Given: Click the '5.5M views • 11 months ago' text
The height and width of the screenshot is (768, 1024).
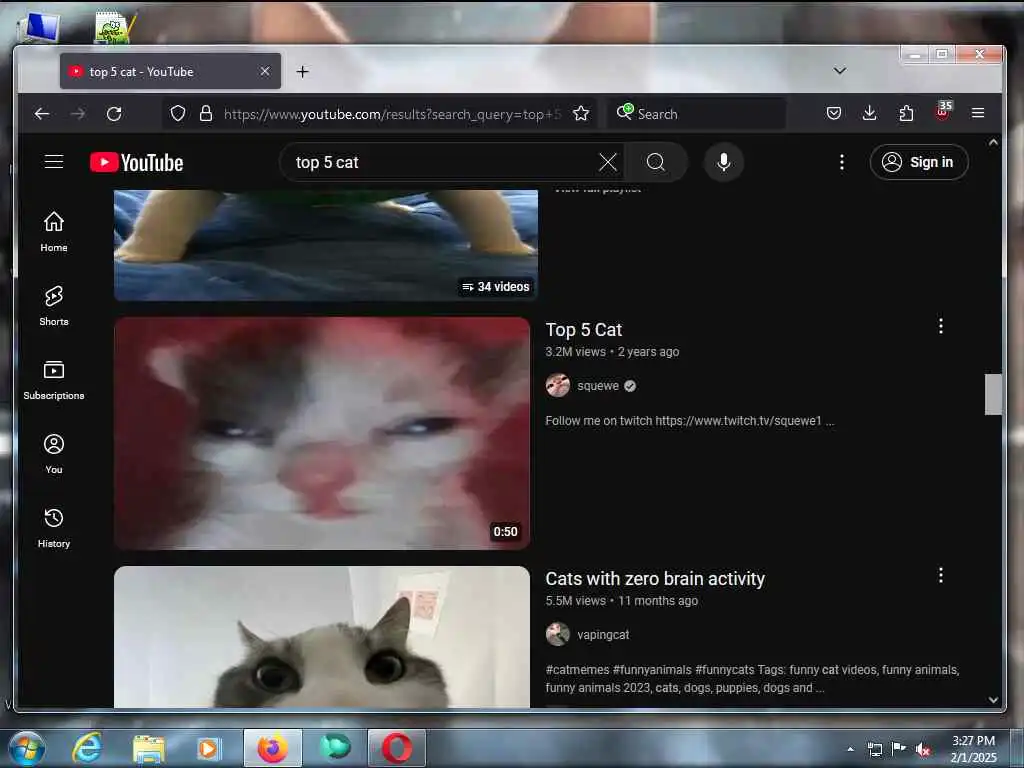Looking at the screenshot, I should coord(622,601).
